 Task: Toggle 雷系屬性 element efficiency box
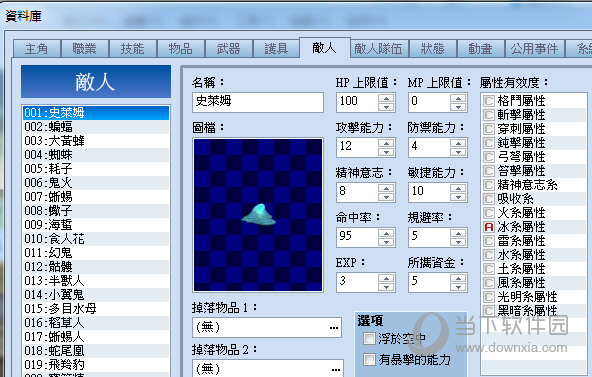tap(489, 241)
